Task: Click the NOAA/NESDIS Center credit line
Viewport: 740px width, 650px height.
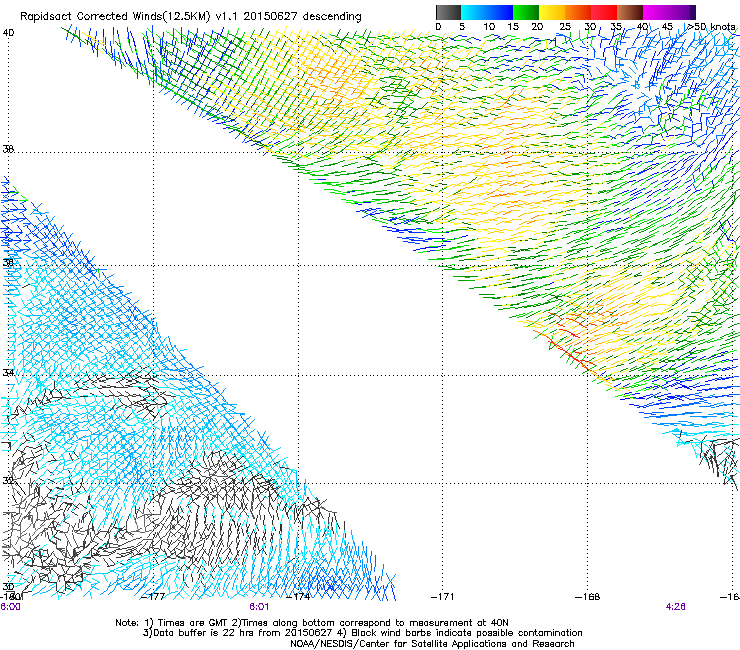Action: 432,644
